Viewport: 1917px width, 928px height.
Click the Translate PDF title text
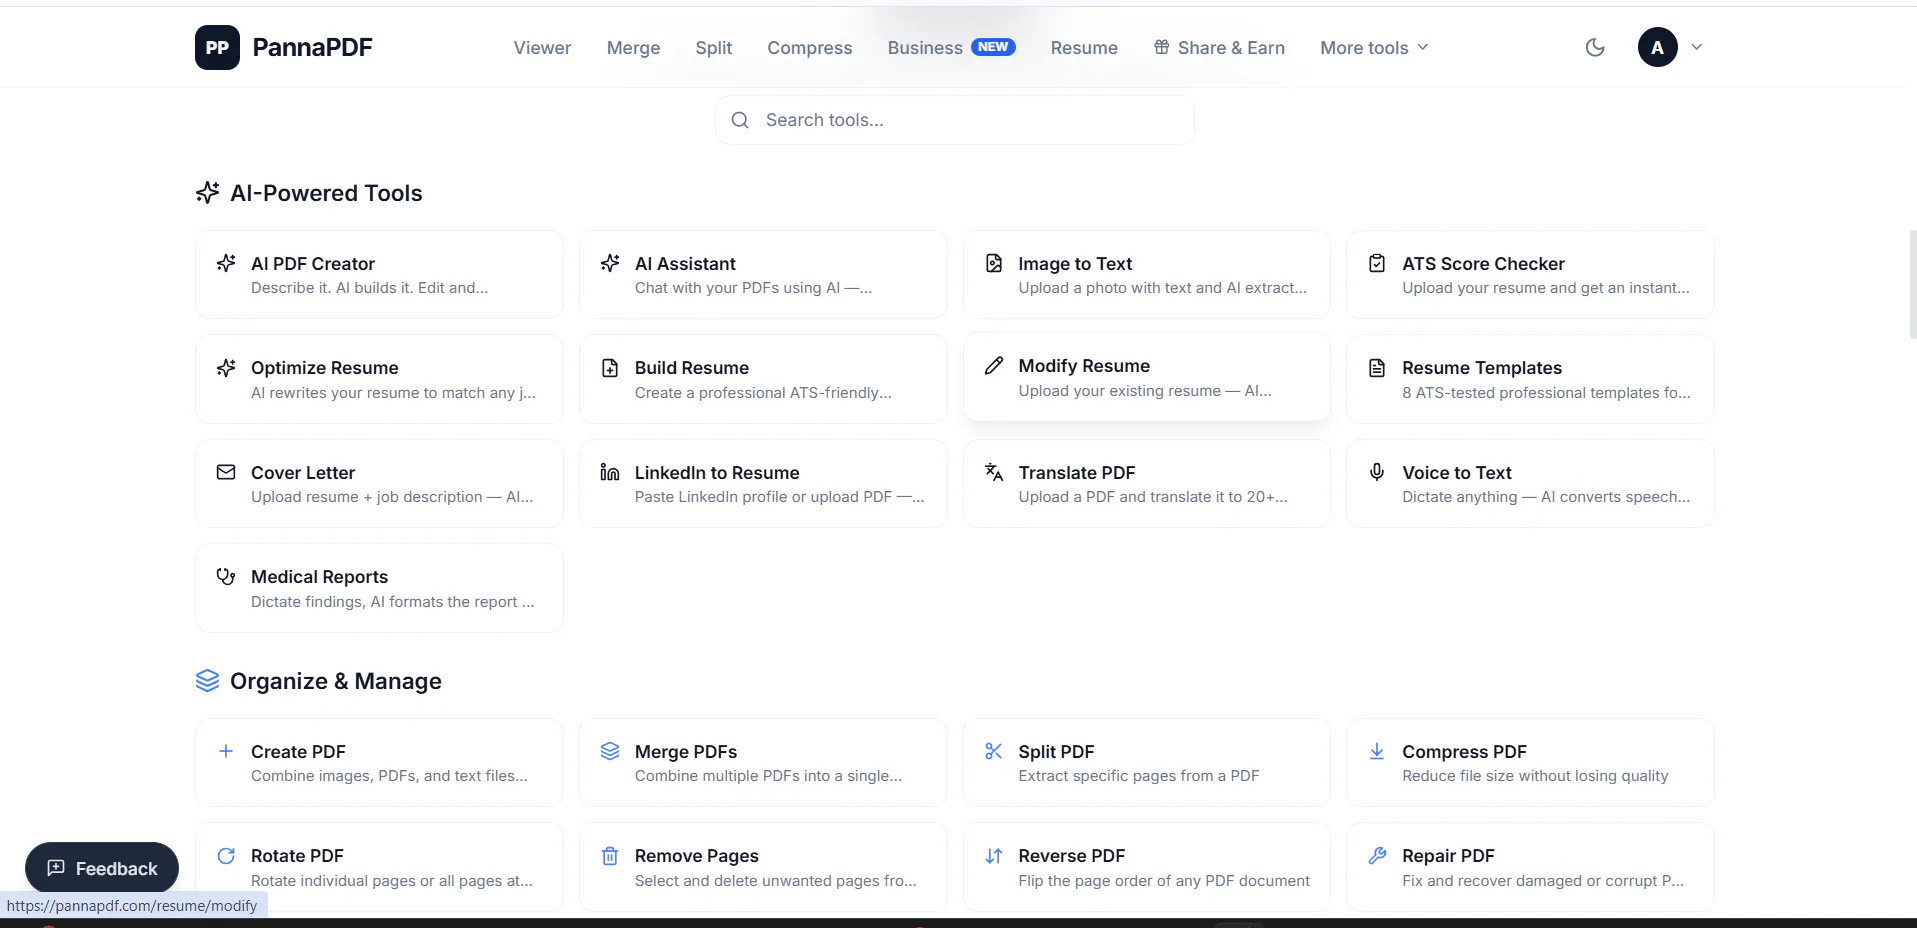[1077, 473]
